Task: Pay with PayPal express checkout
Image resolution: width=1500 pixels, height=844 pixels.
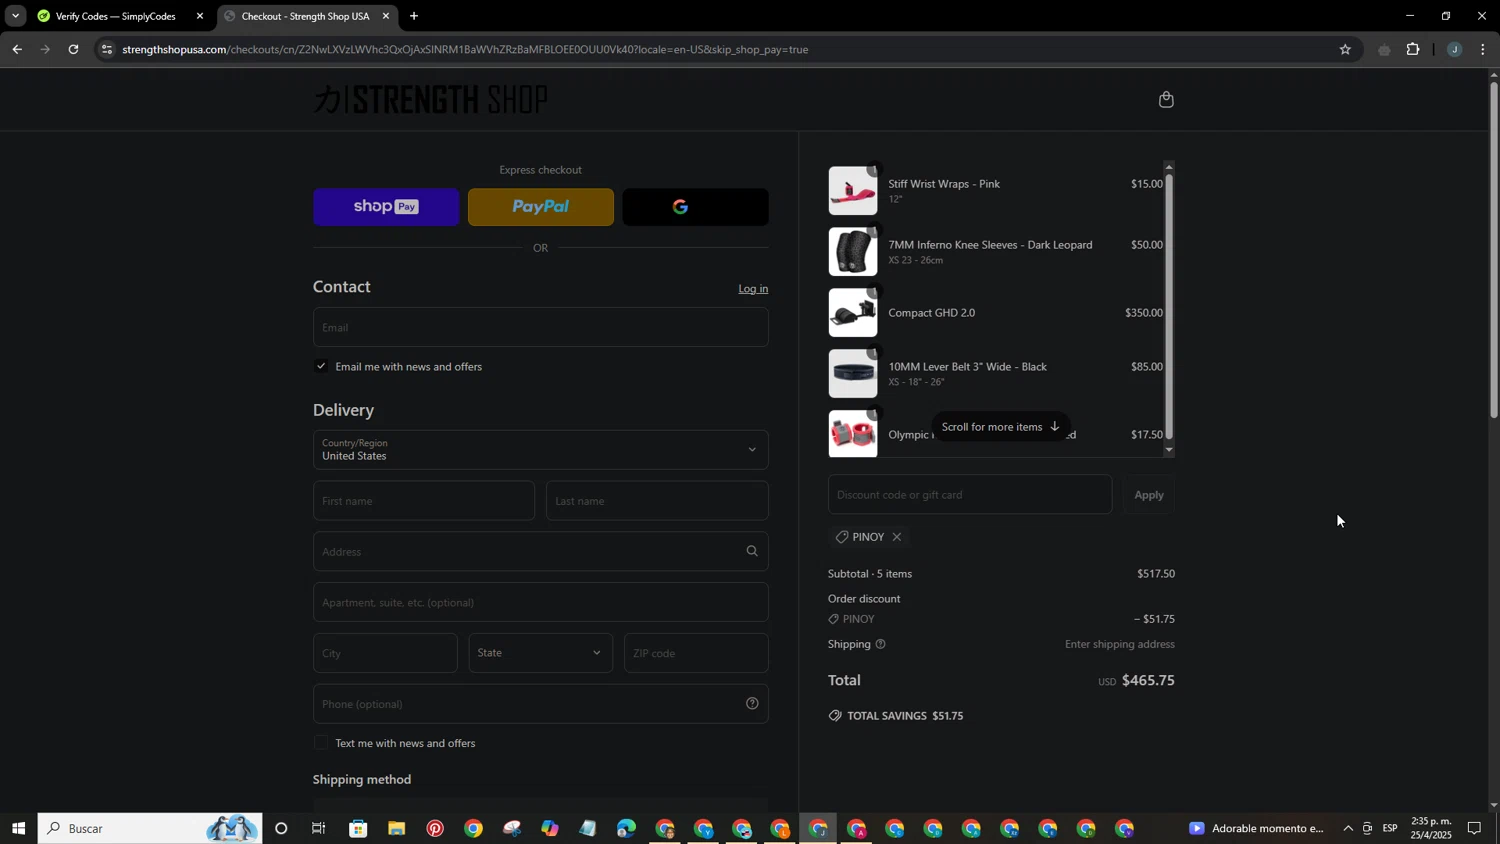Action: pos(541,207)
